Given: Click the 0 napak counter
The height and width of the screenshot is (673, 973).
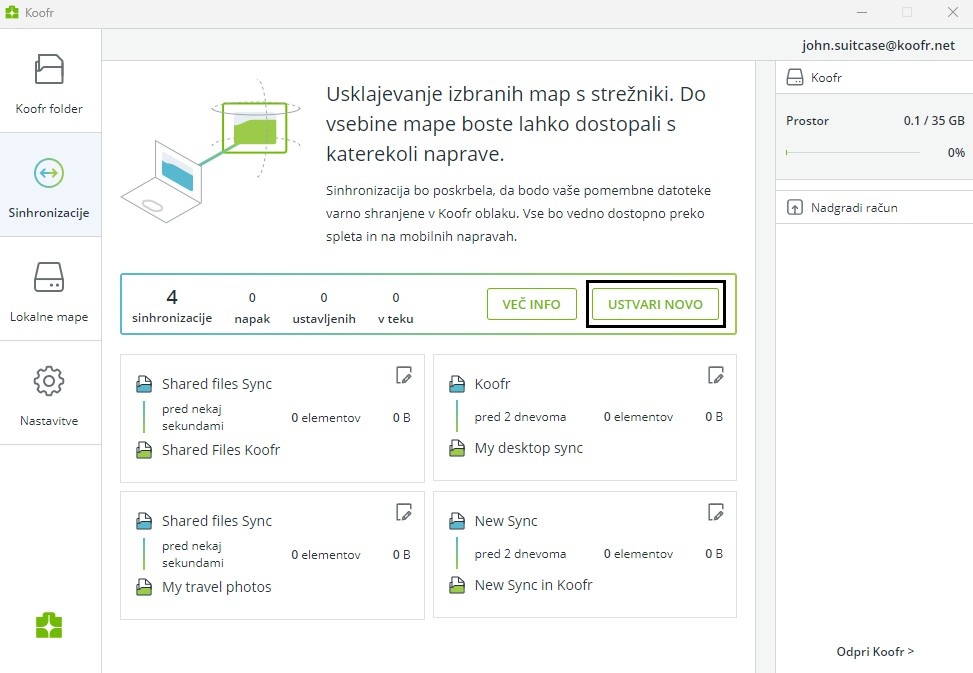Looking at the screenshot, I should [x=252, y=308].
